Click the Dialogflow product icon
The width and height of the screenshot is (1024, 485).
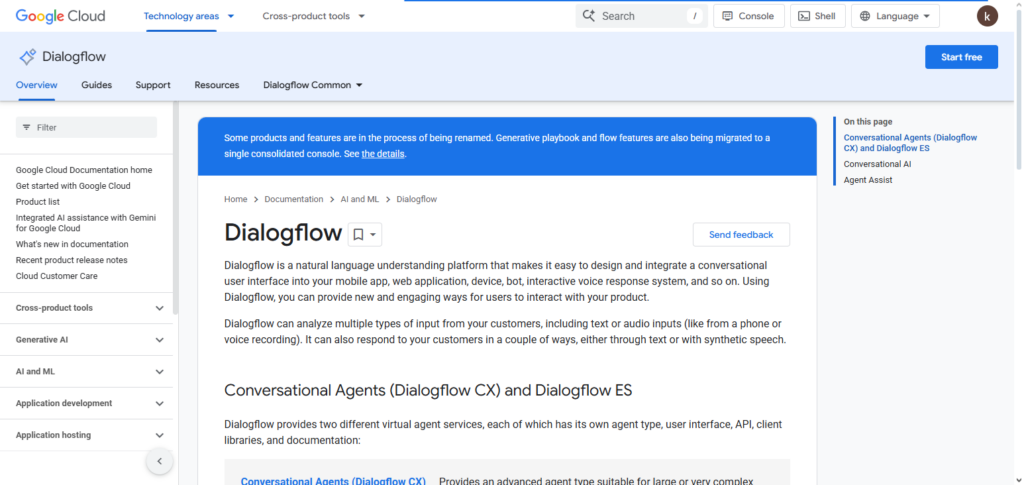tap(27, 57)
